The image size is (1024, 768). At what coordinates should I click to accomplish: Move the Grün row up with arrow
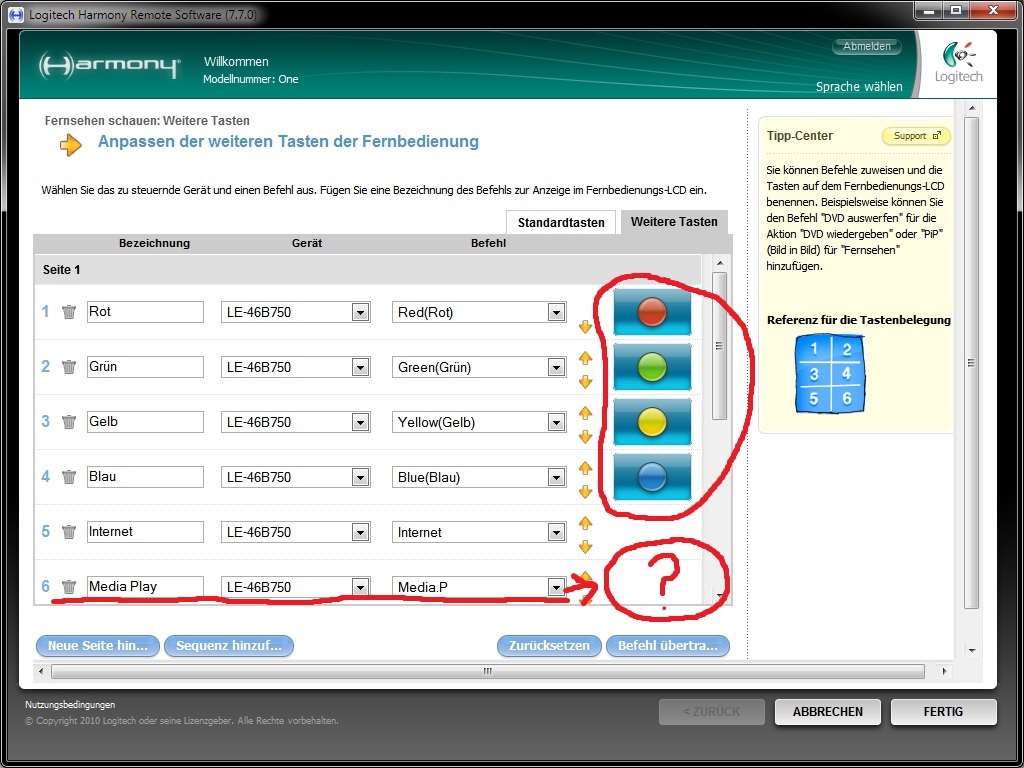point(586,357)
